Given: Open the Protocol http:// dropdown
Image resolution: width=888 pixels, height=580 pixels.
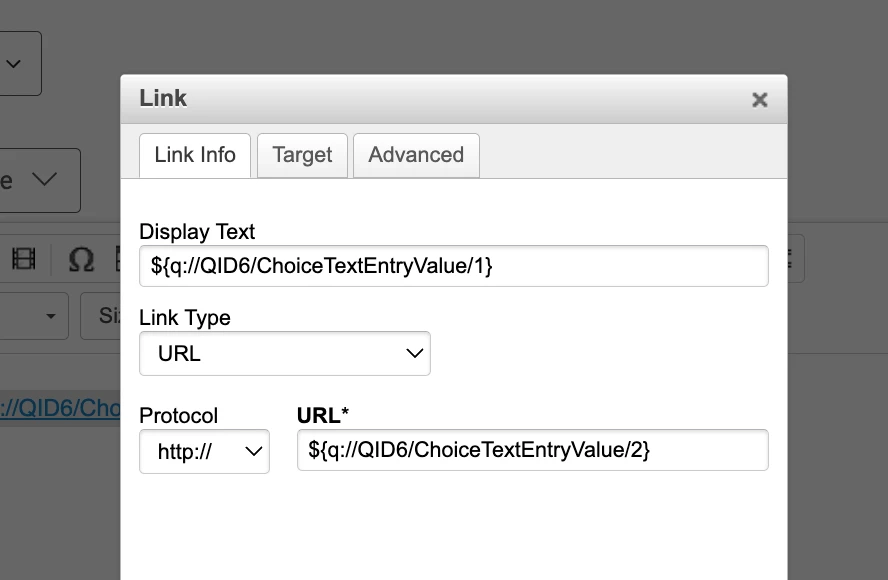Looking at the screenshot, I should [204, 451].
